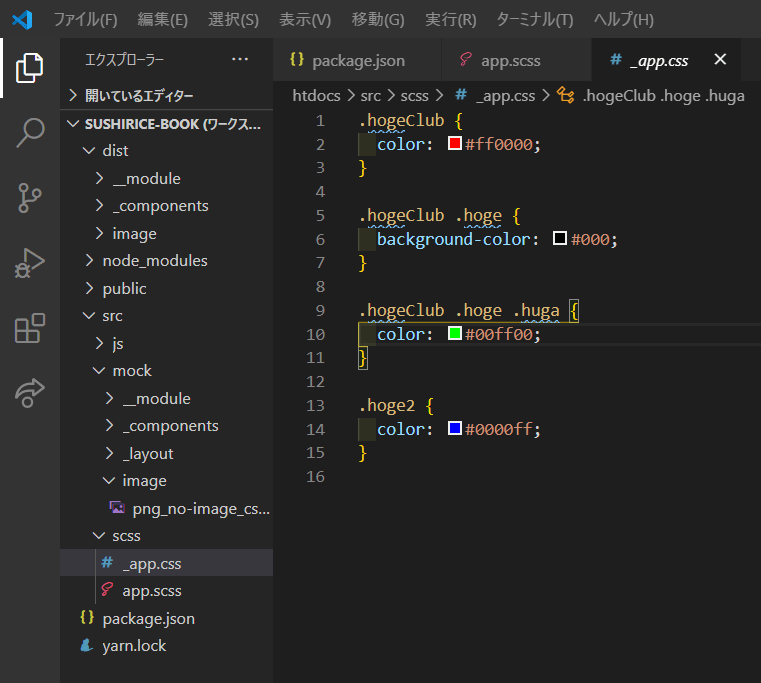This screenshot has width=761, height=683.
Task: Open black #000 color swatch
Action: point(560,238)
